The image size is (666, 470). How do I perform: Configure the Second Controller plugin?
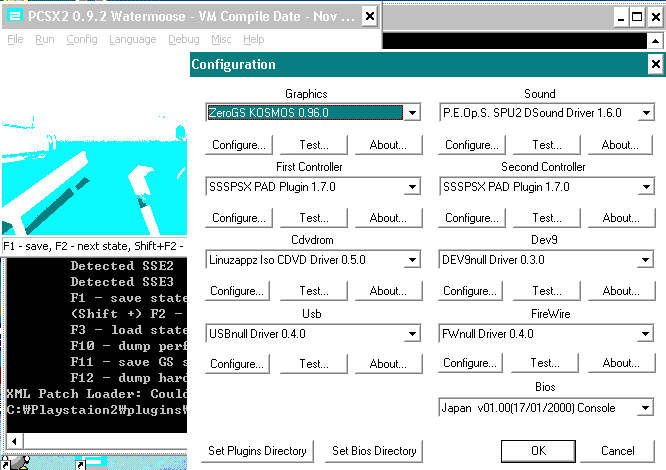471,218
